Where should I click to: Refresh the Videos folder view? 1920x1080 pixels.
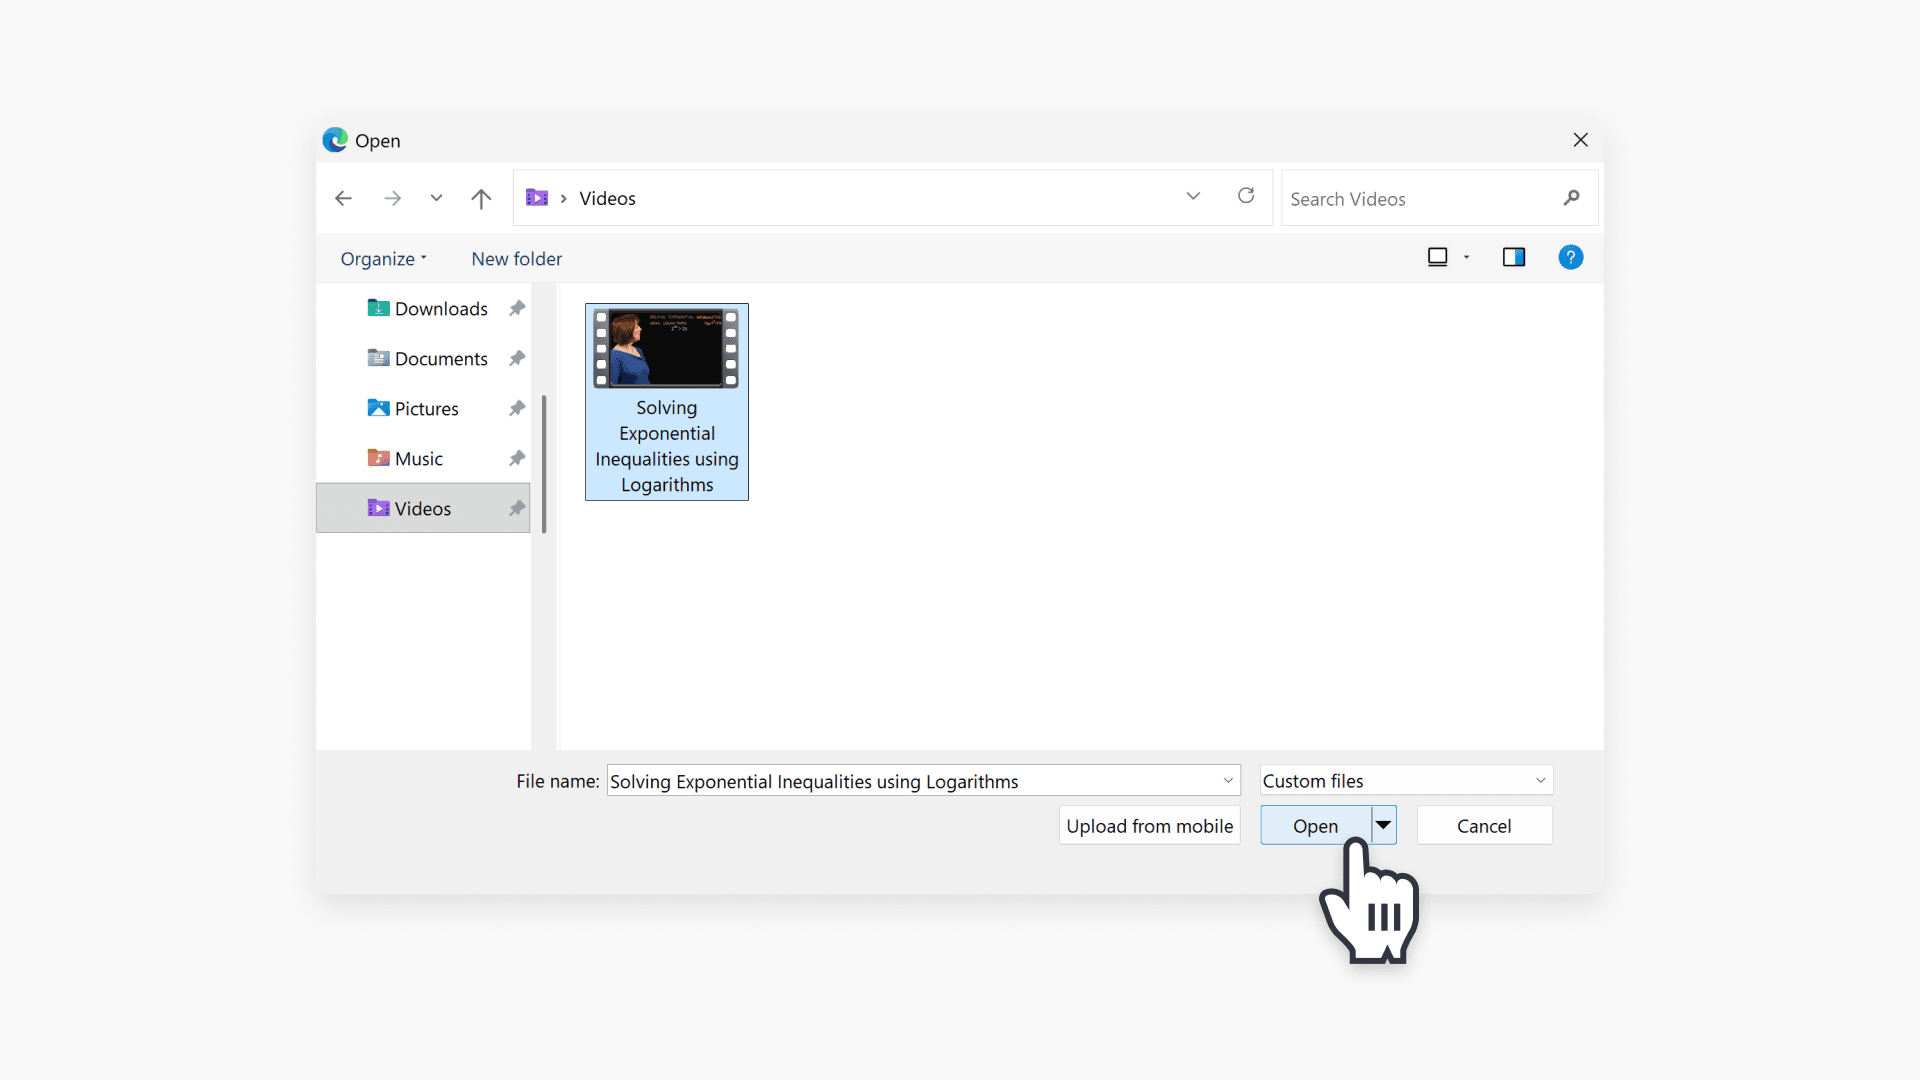tap(1245, 197)
